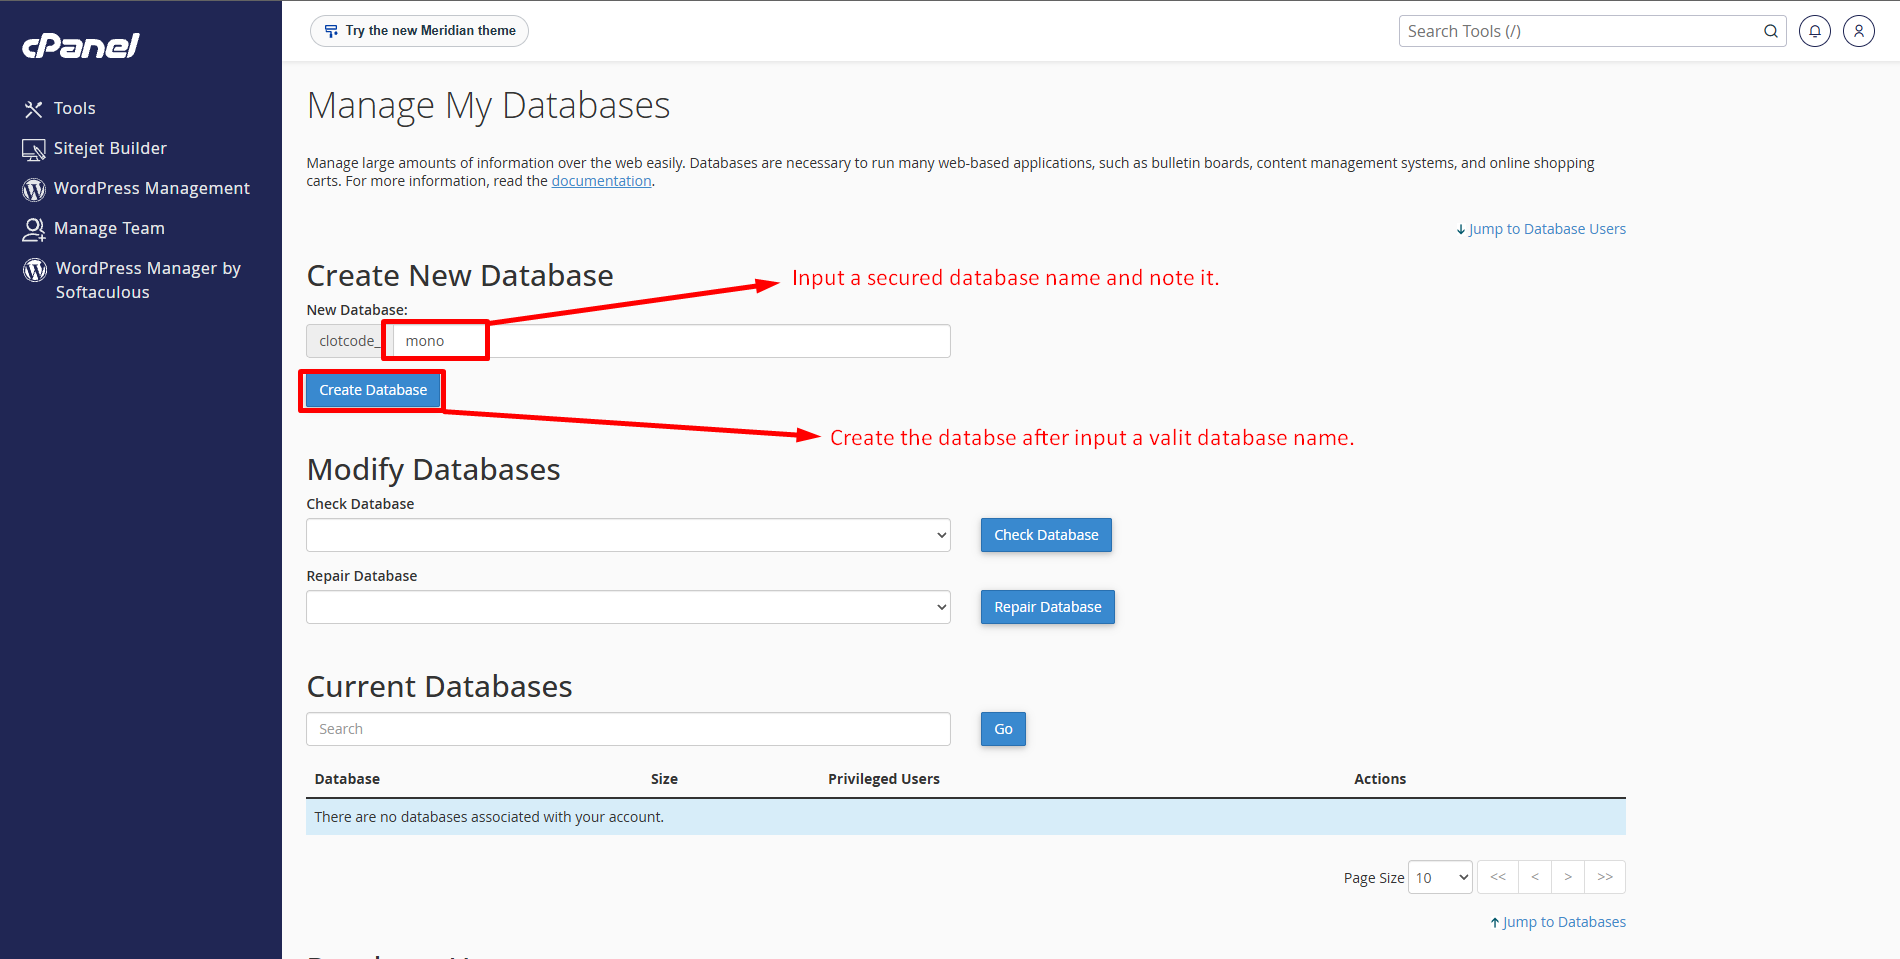Go to next page (>)
The image size is (1900, 959).
1568,877
